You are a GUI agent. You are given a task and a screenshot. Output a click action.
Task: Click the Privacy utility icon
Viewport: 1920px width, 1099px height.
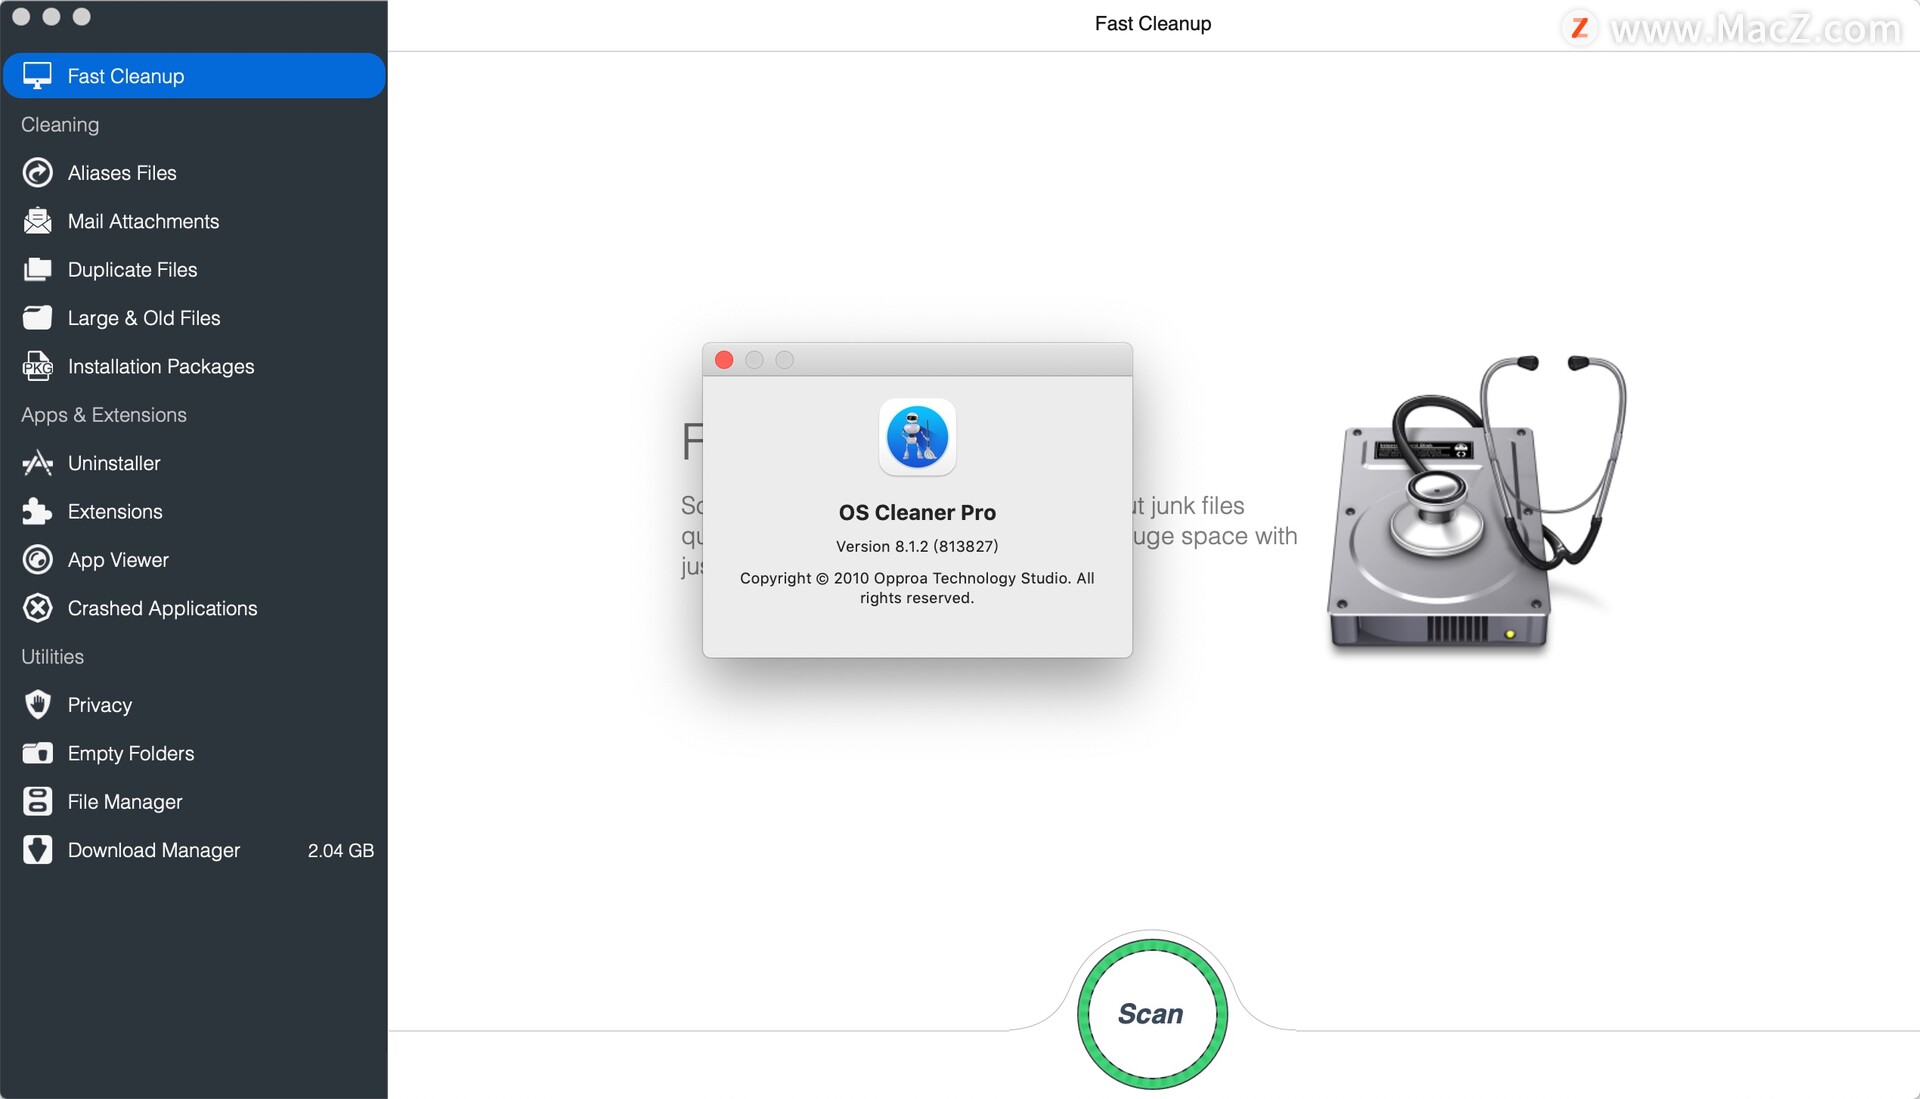[36, 703]
